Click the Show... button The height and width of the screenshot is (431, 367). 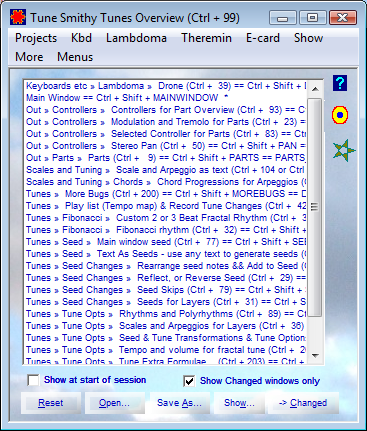[239, 403]
